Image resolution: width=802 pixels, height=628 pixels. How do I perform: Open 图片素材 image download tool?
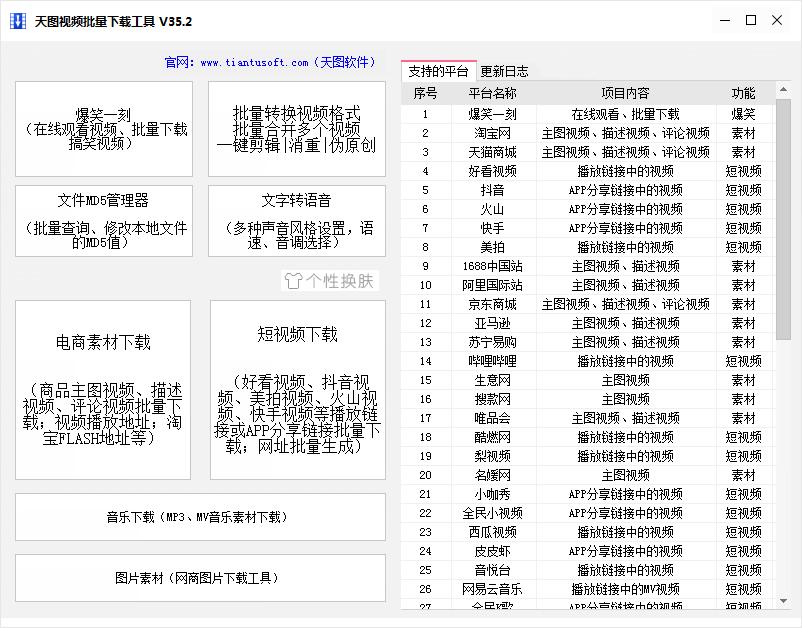pos(200,578)
